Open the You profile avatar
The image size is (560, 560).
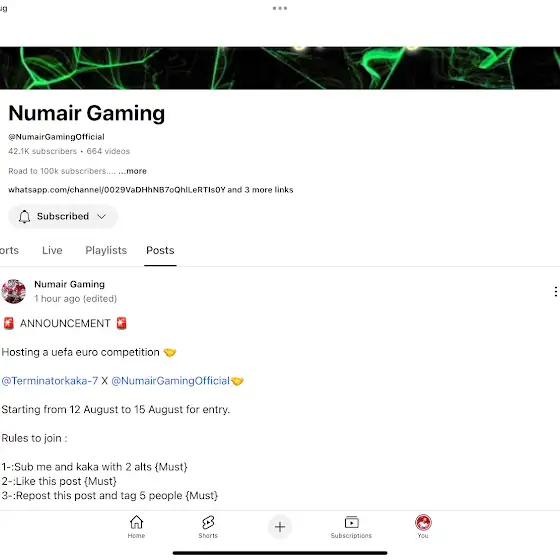(x=423, y=522)
